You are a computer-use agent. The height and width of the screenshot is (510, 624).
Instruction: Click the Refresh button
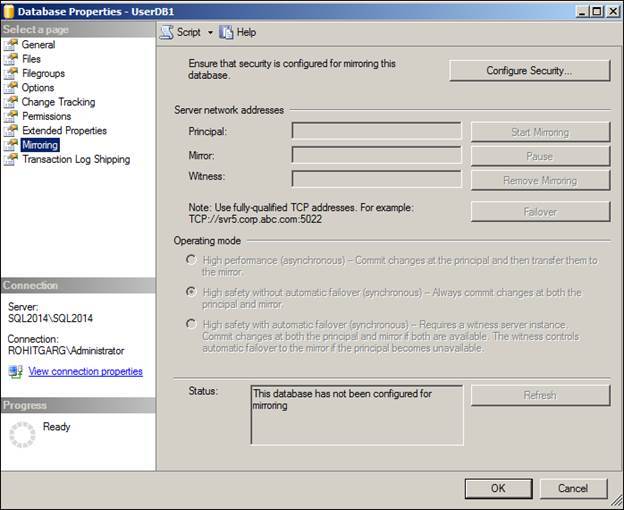tap(540, 395)
